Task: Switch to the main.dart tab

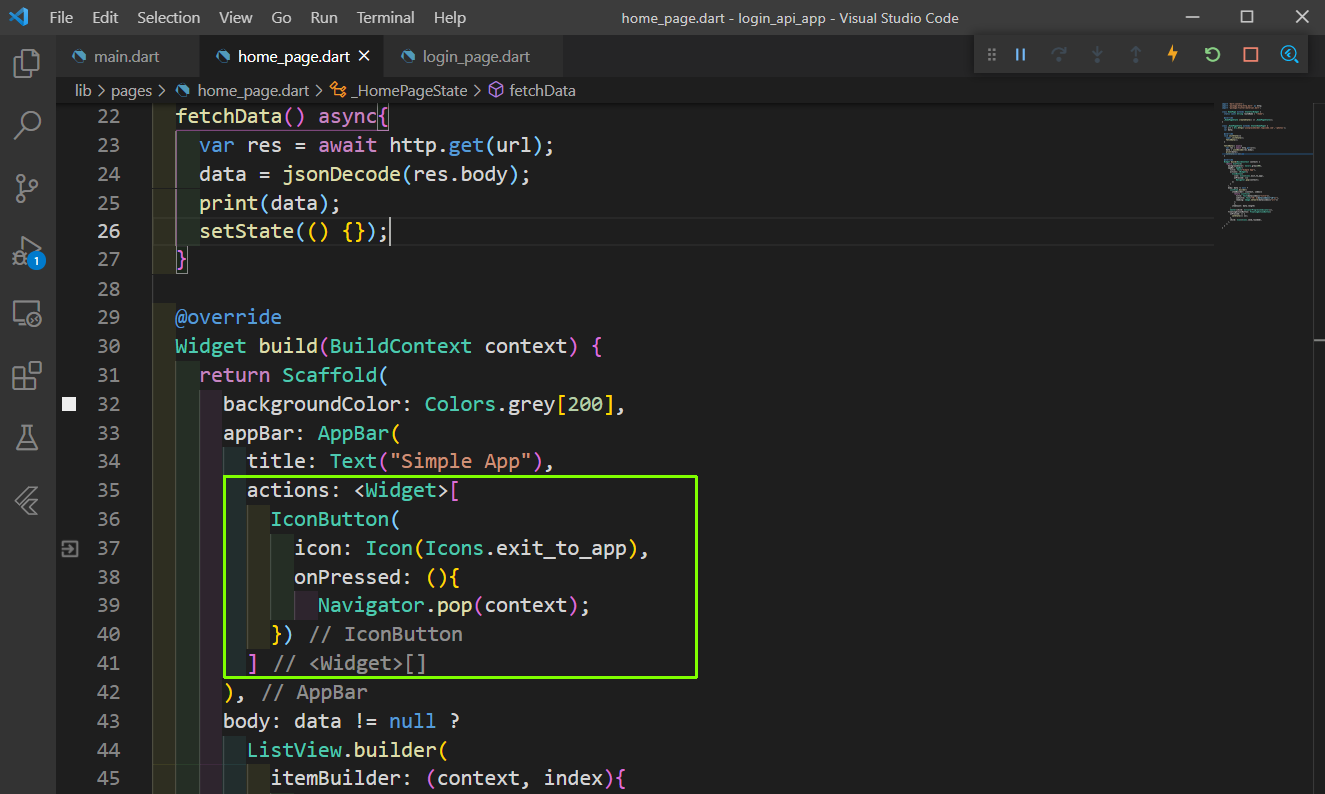Action: tap(126, 57)
